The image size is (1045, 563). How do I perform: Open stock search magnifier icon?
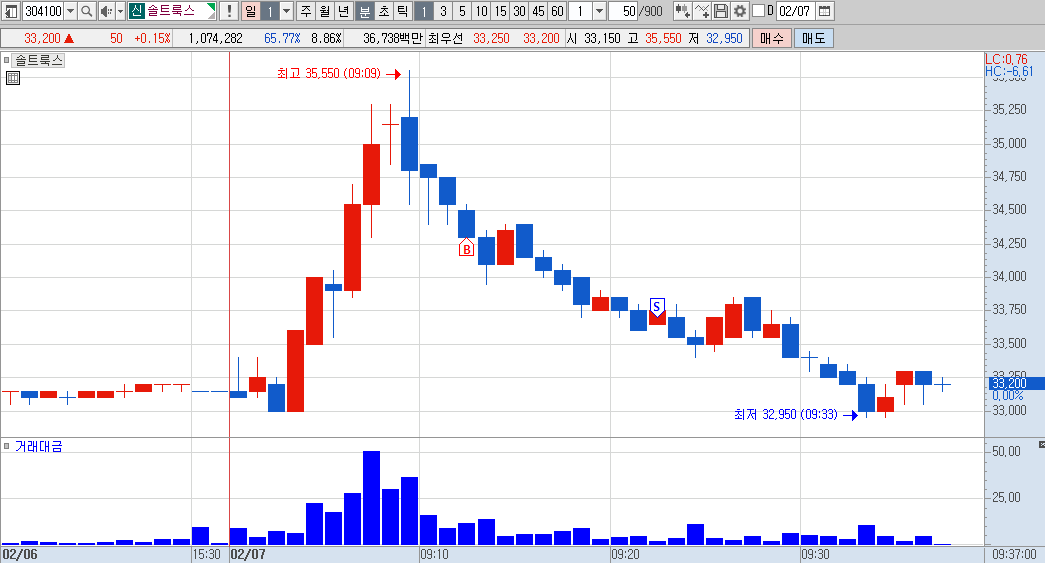click(87, 11)
